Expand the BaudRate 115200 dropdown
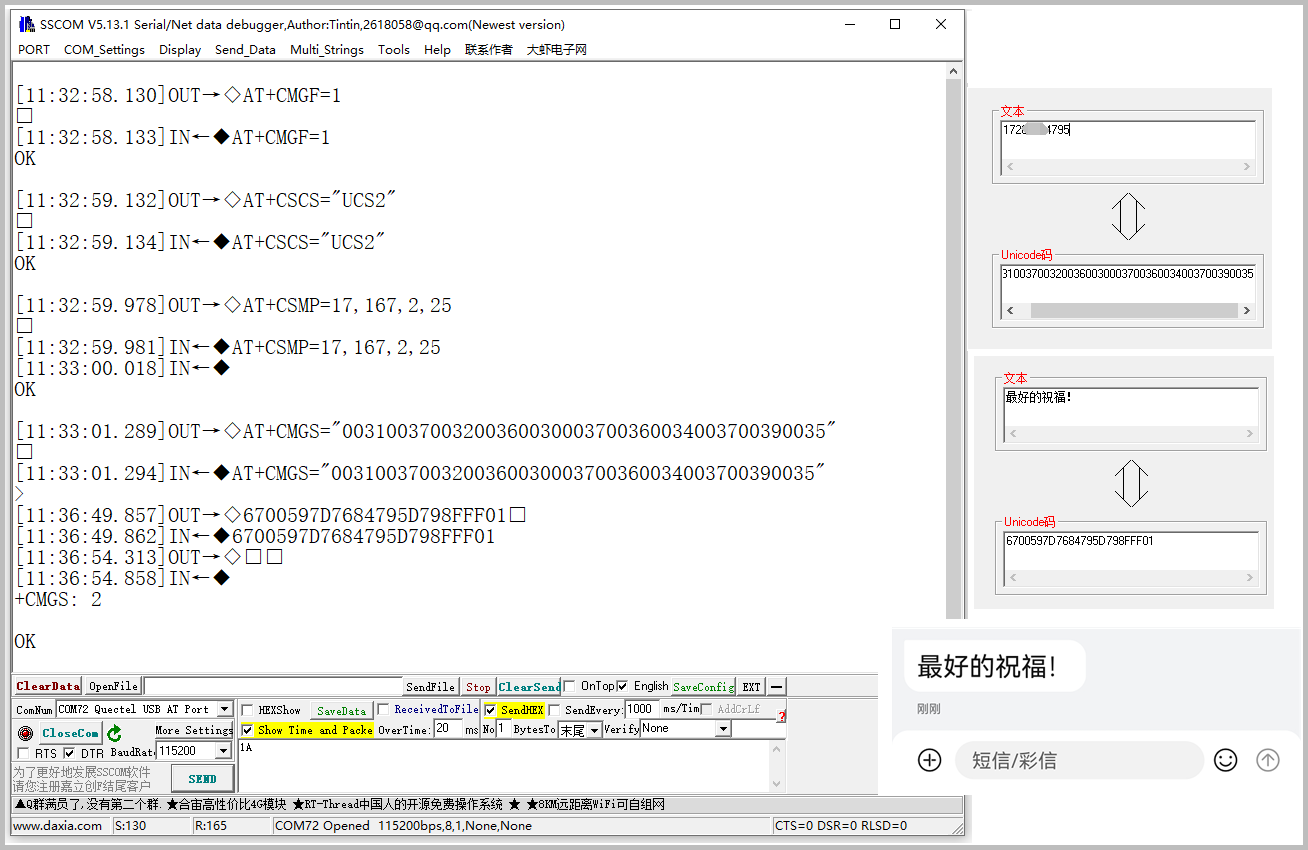The width and height of the screenshot is (1308, 850). tap(224, 751)
